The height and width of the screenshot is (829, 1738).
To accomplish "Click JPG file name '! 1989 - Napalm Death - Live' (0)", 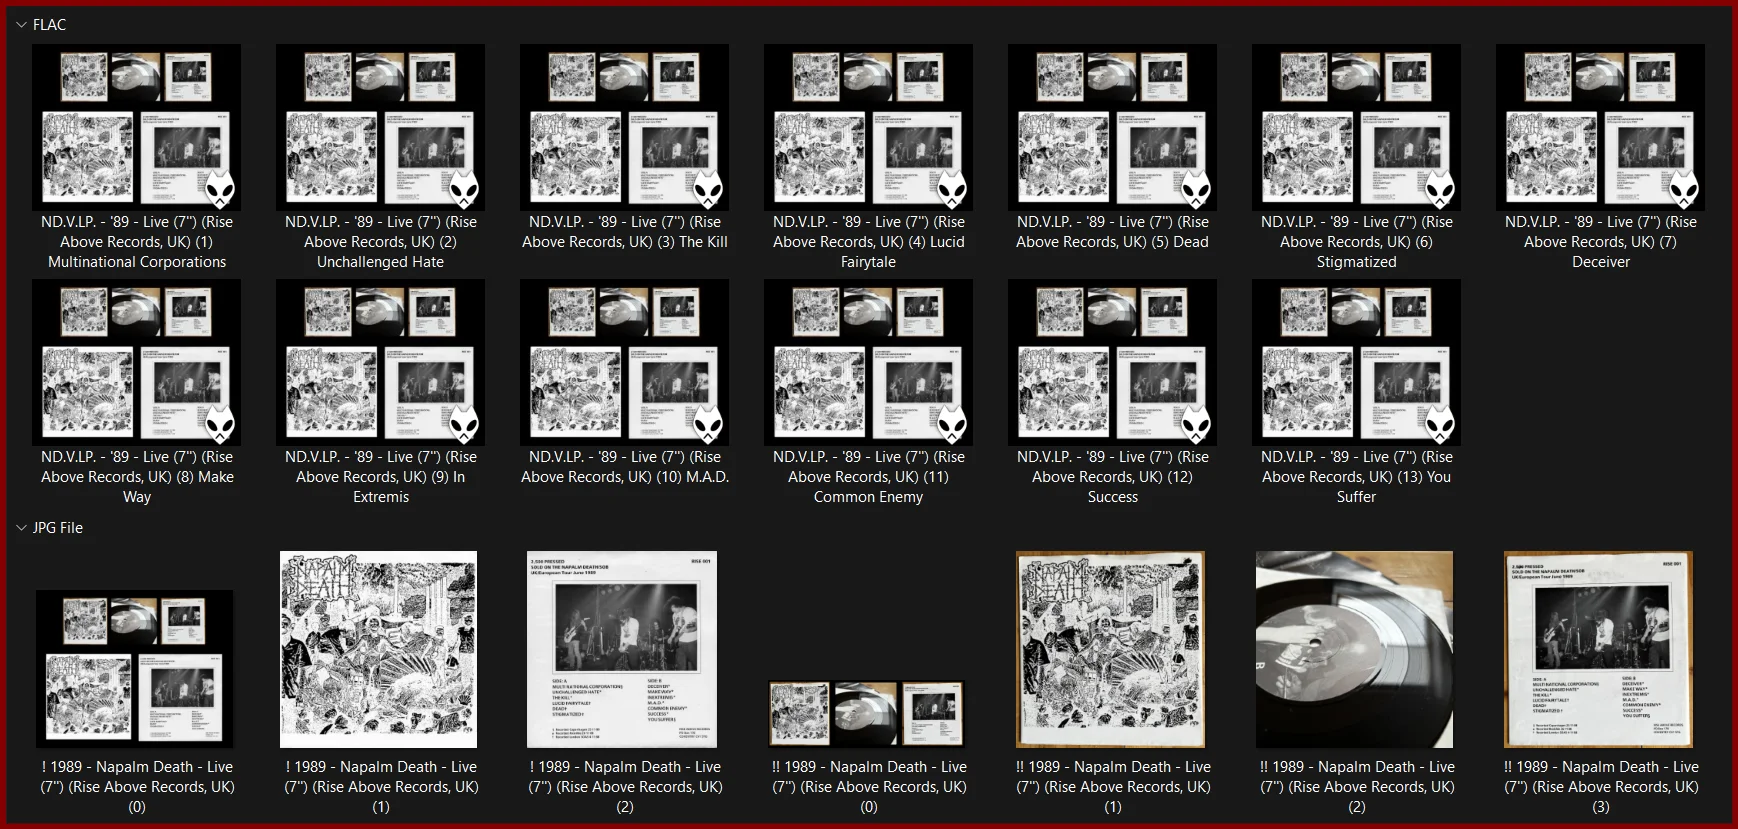I will 137,787.
